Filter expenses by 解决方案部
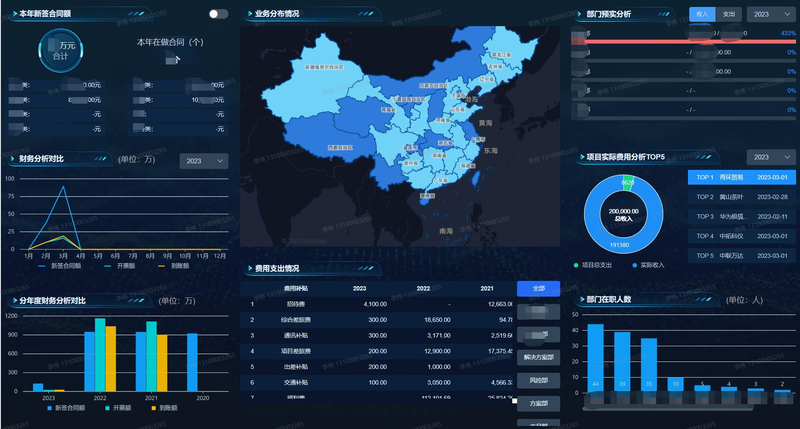The height and width of the screenshot is (429, 800). (538, 357)
